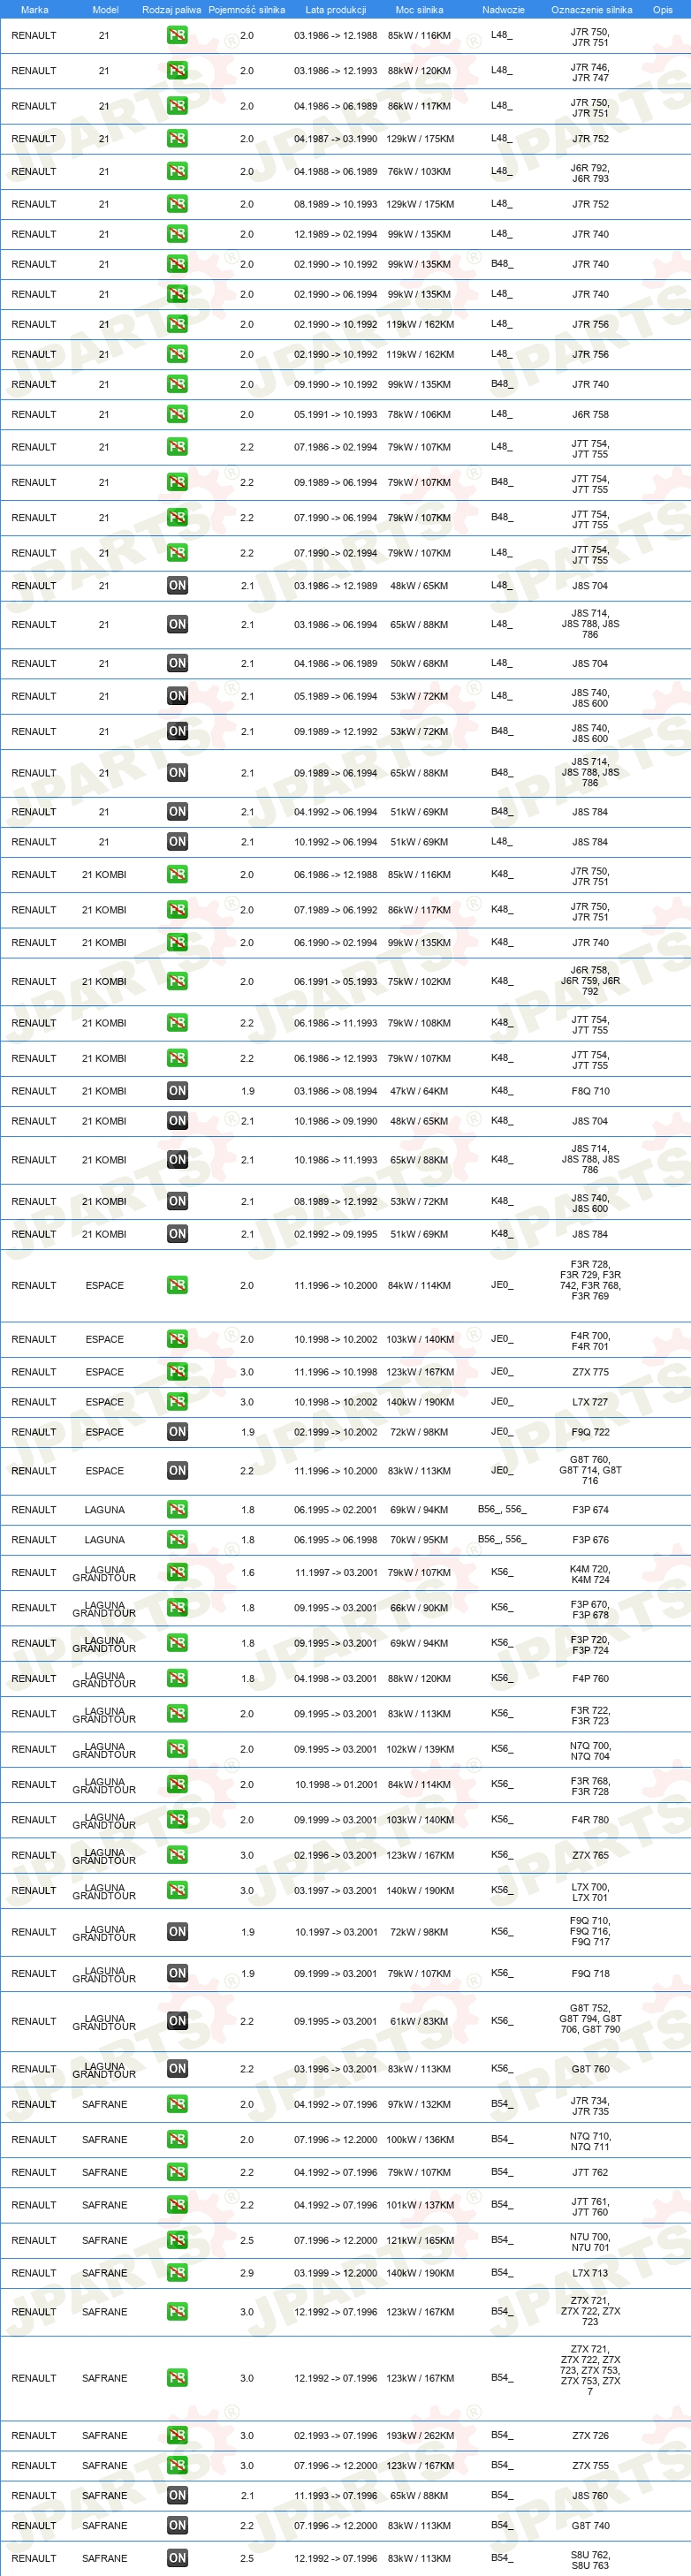The image size is (691, 2576).
Task: Select the petrol icon in the Z7X 775 row
Action: (177, 1372)
